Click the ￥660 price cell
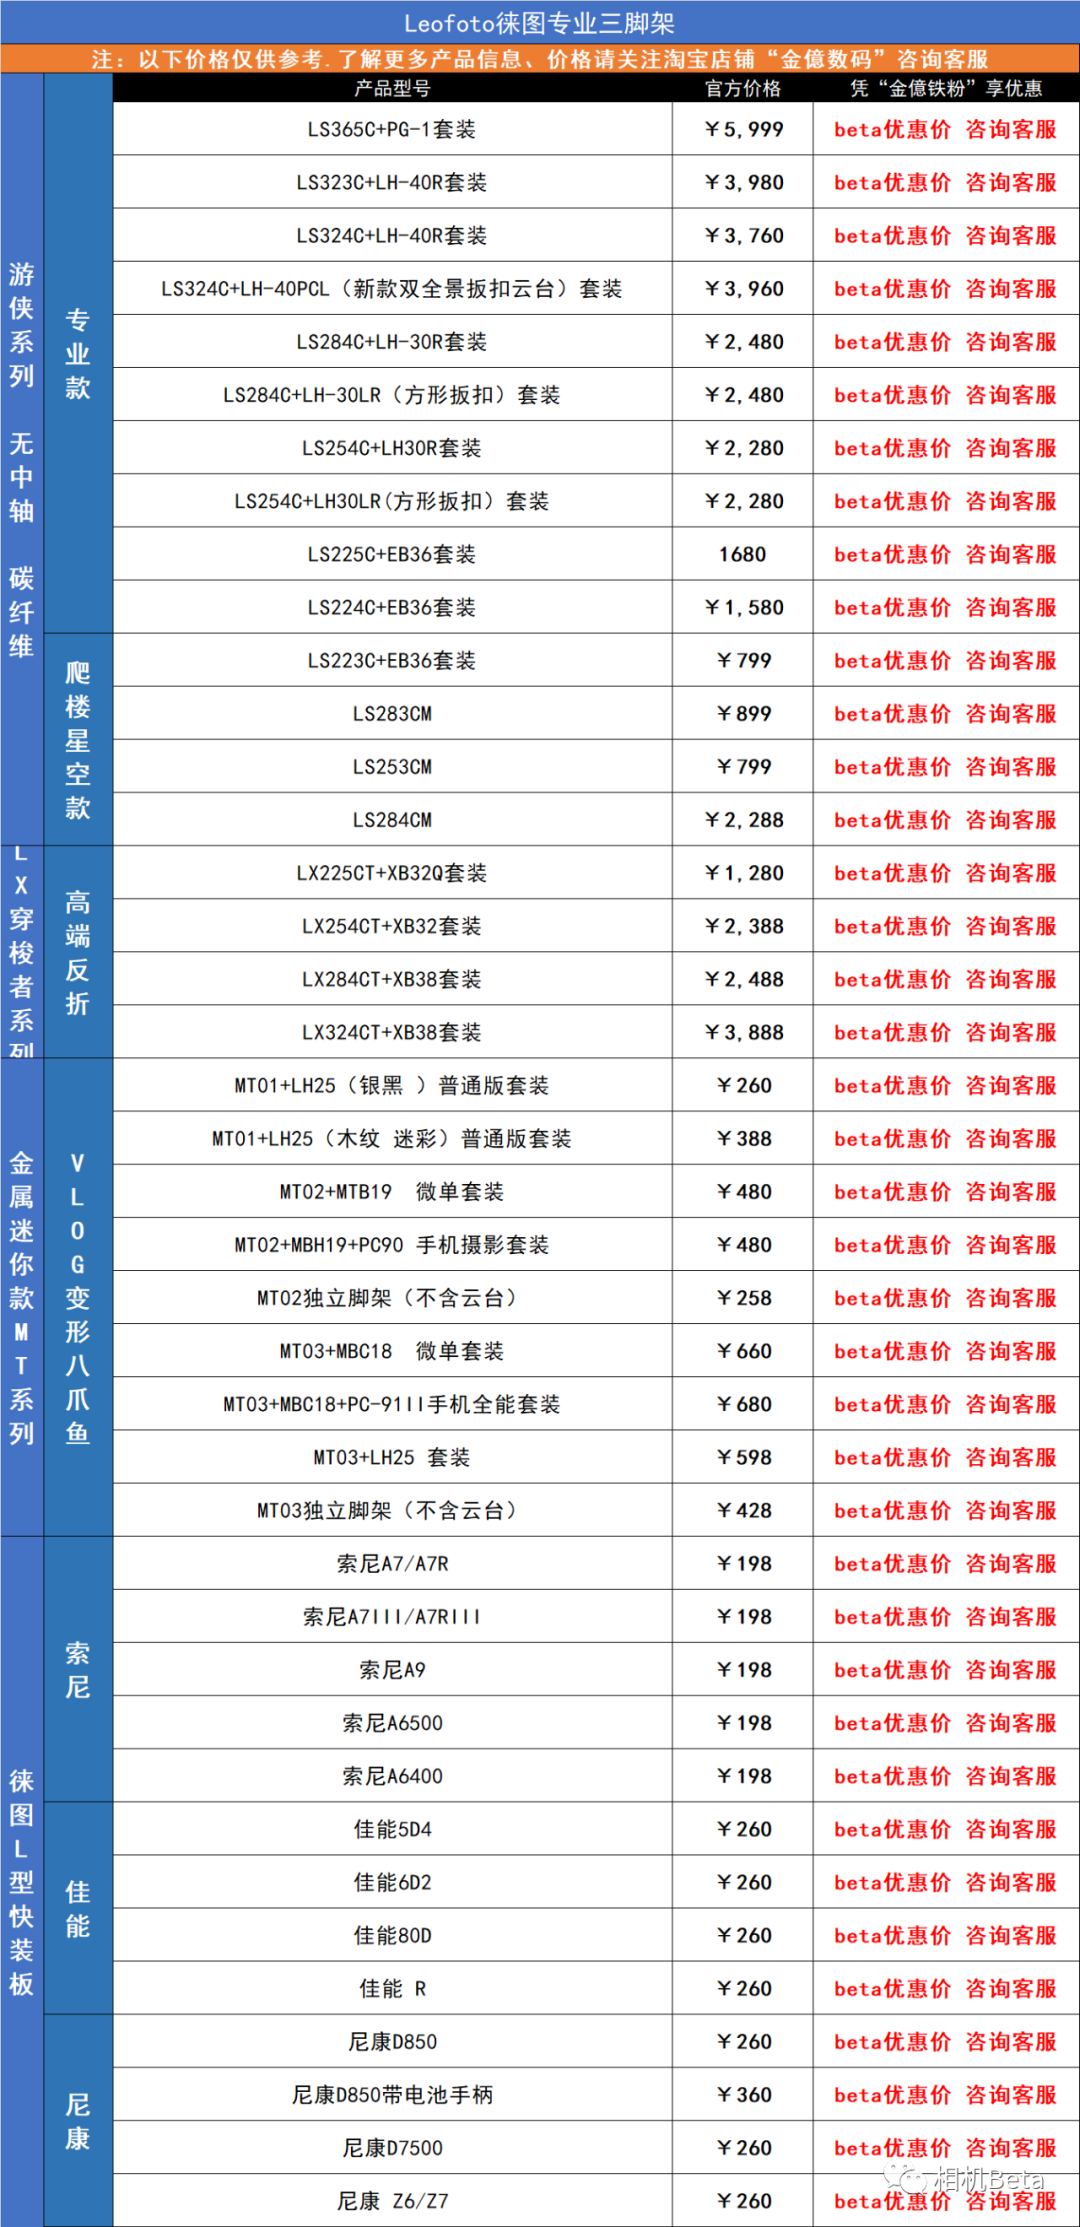 [x=743, y=1349]
